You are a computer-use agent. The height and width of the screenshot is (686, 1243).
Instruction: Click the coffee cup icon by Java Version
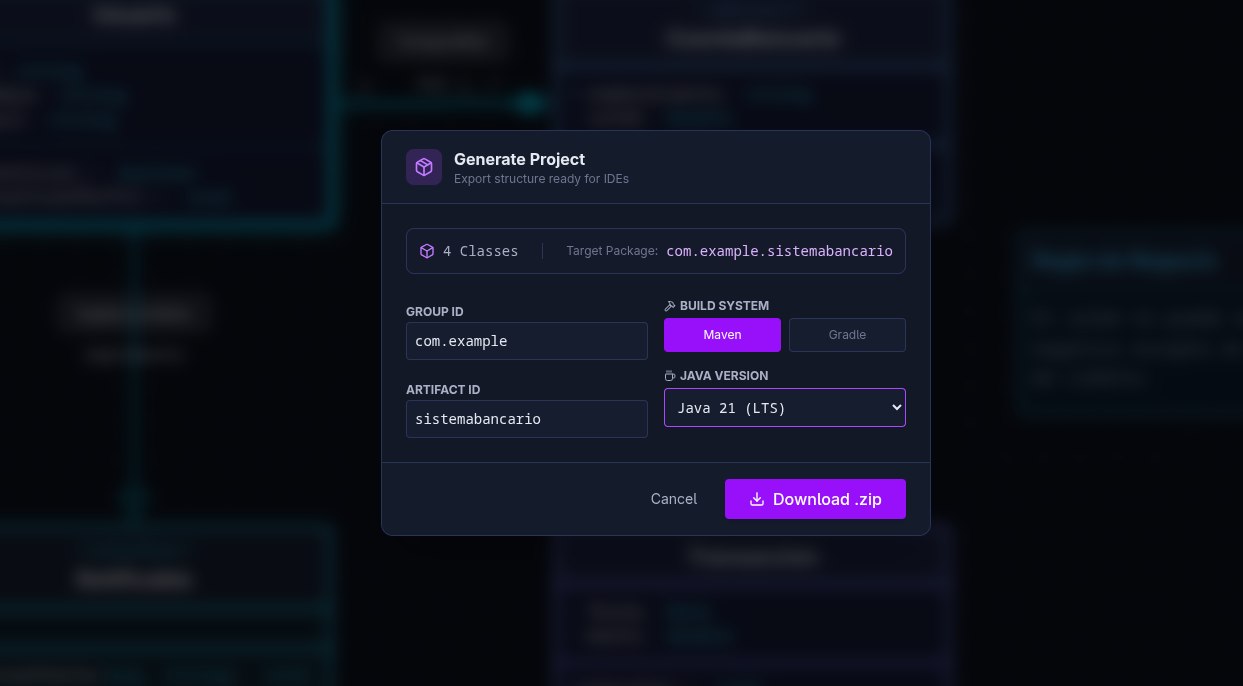coord(670,376)
